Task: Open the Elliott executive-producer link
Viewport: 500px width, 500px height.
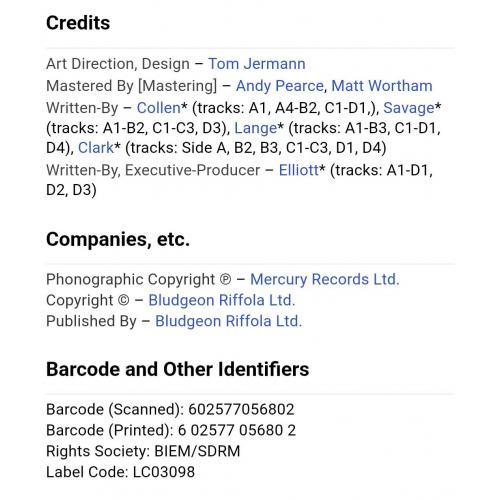Action: pyautogui.click(x=299, y=170)
